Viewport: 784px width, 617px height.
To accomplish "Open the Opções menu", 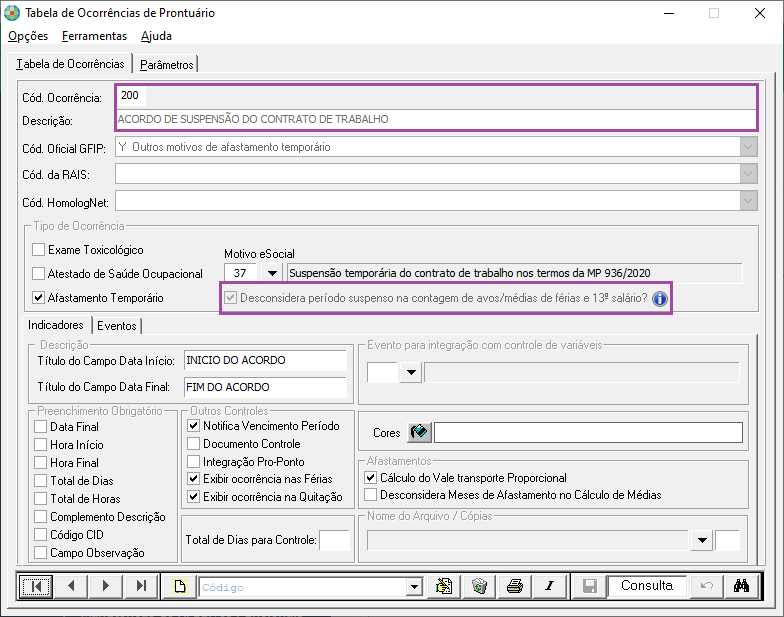I will coord(28,36).
